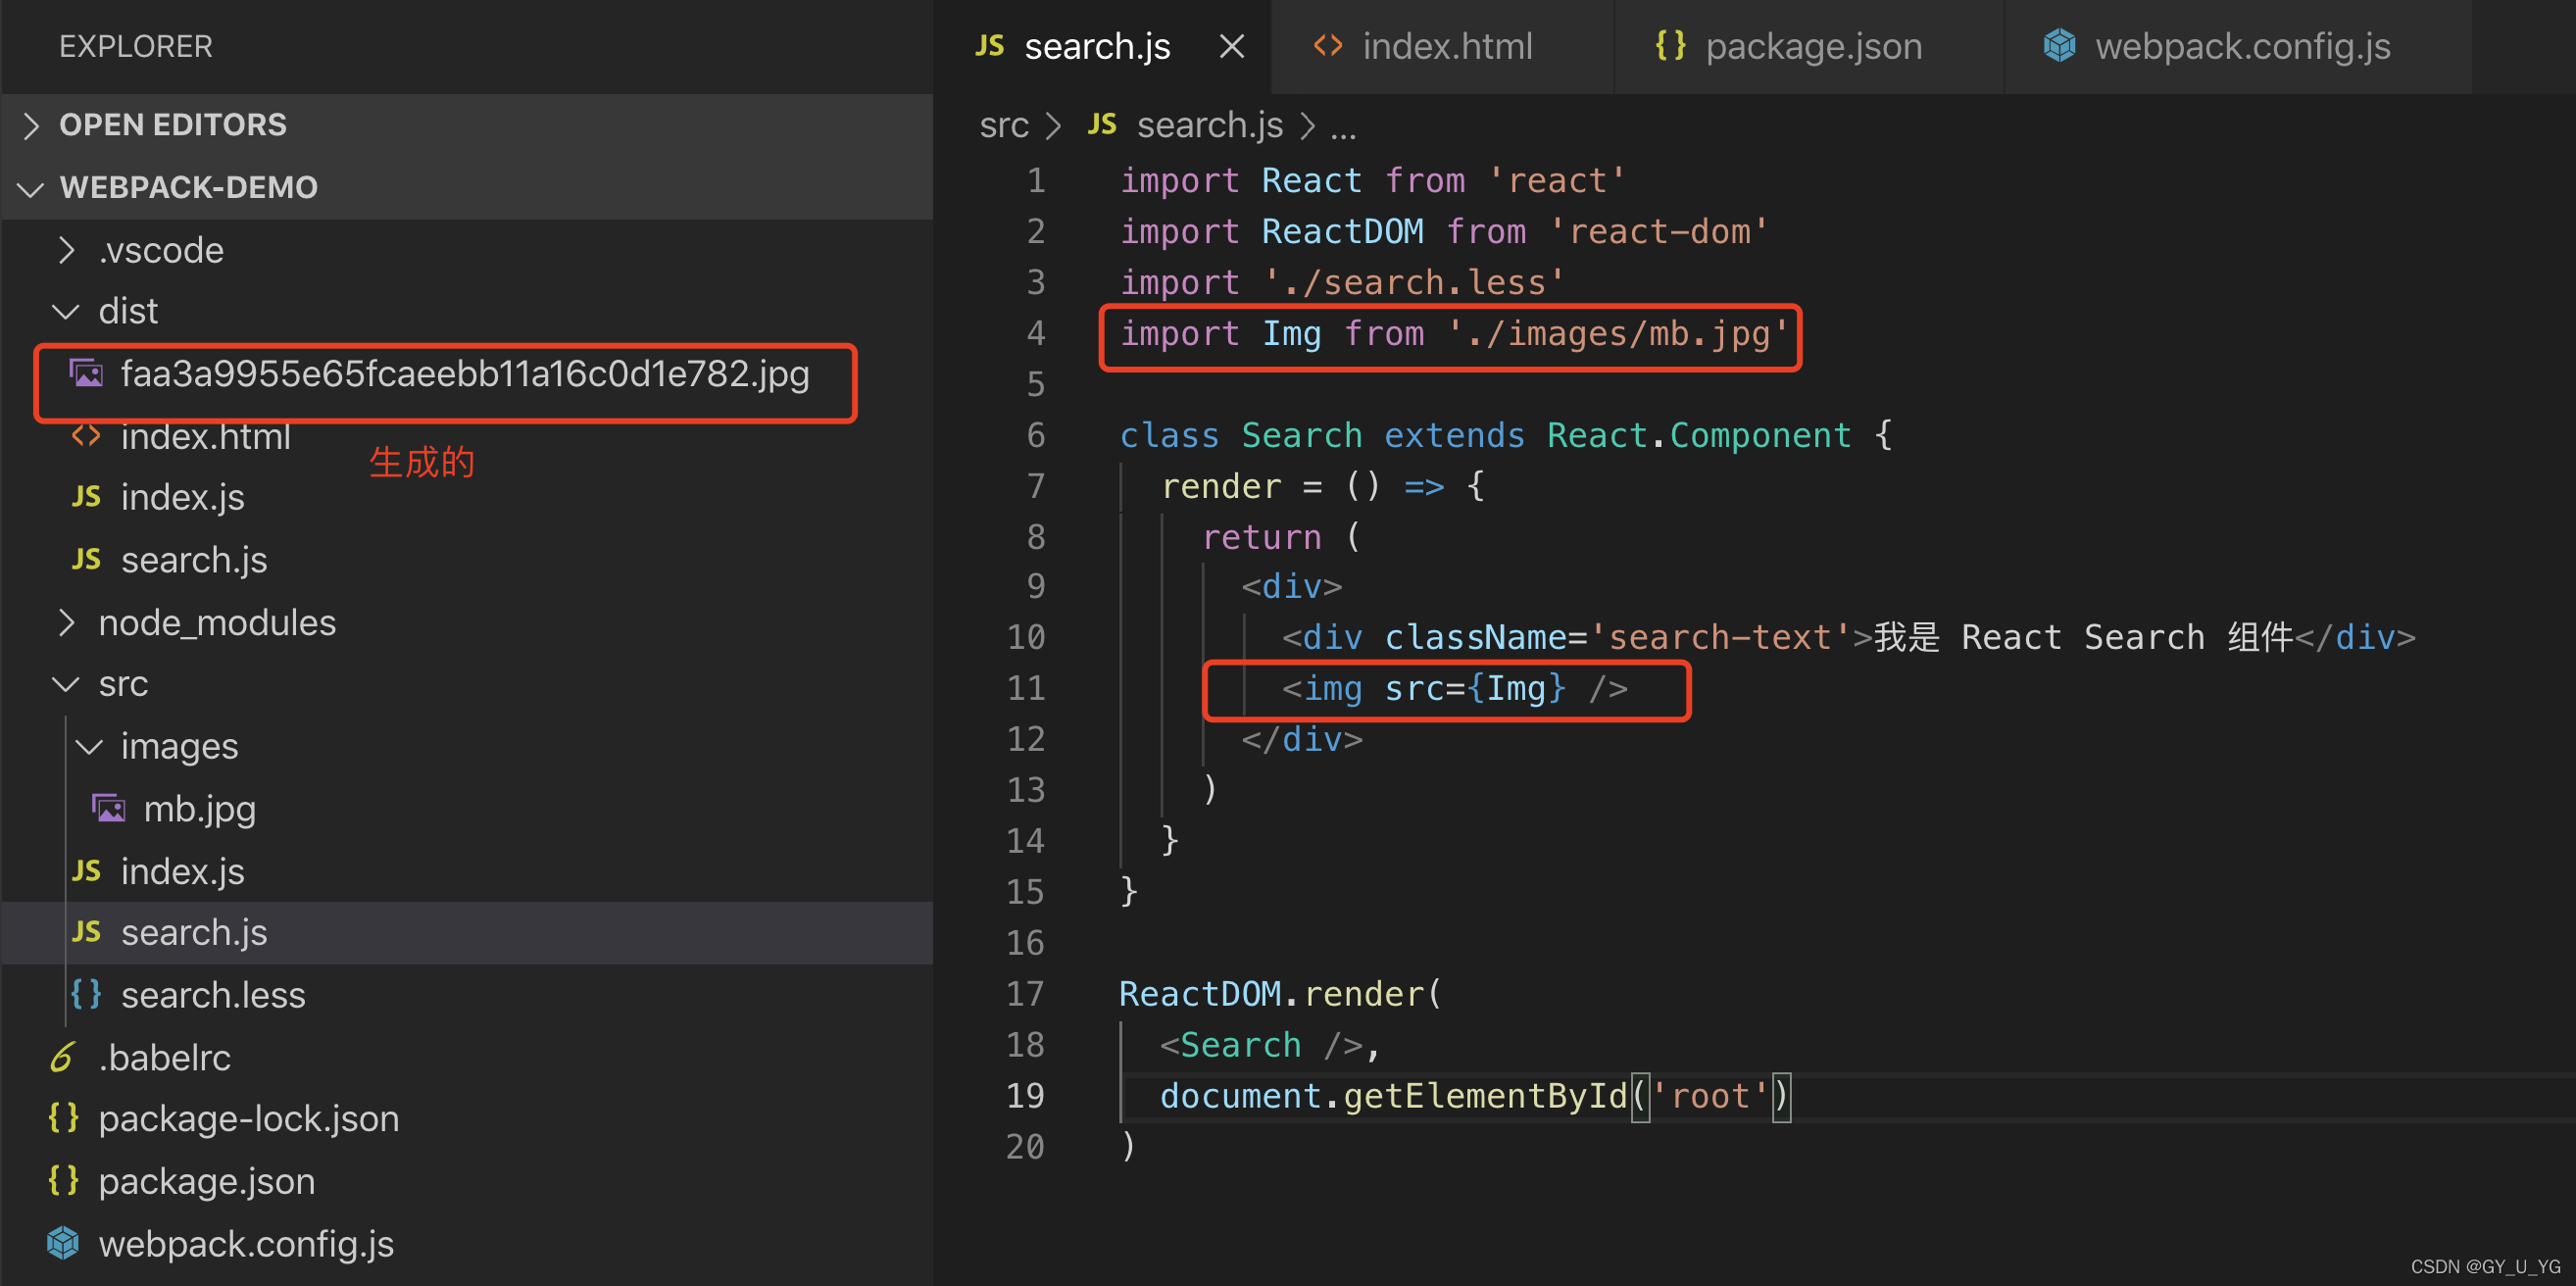Click the webpack icon on webpack.config.js tab
The image size is (2576, 1286).
tap(2060, 45)
